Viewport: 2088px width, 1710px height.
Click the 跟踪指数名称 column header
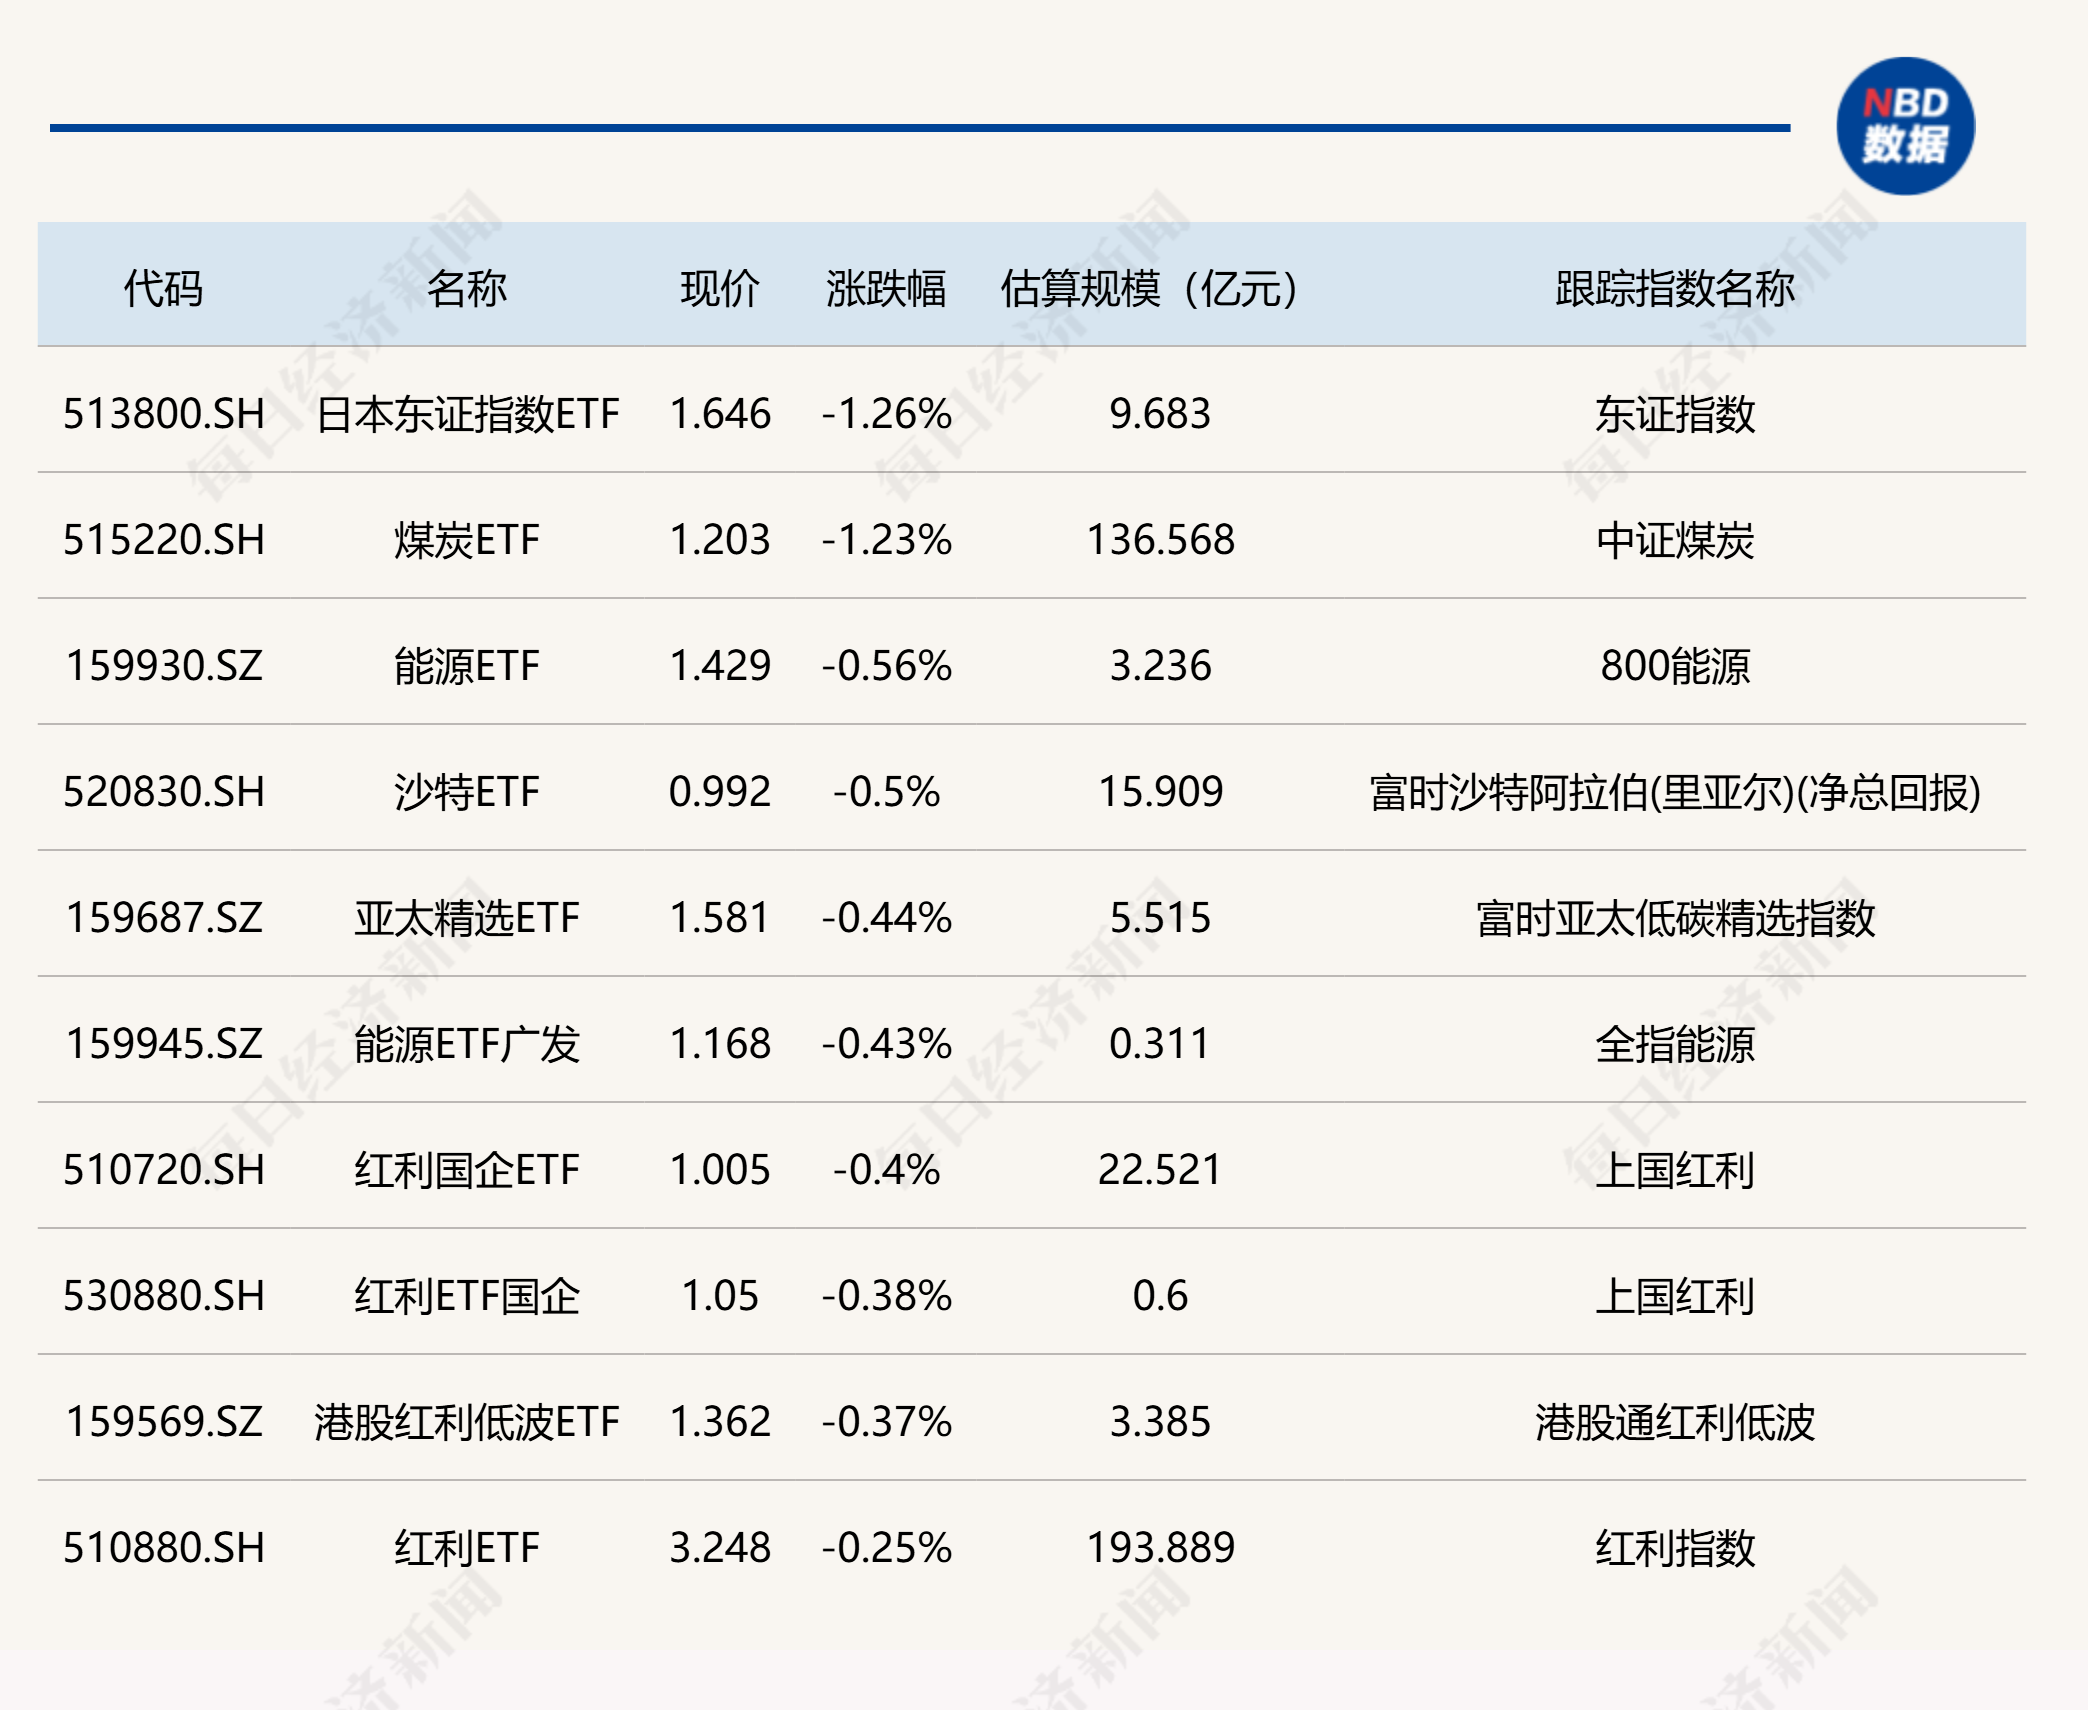[1675, 288]
